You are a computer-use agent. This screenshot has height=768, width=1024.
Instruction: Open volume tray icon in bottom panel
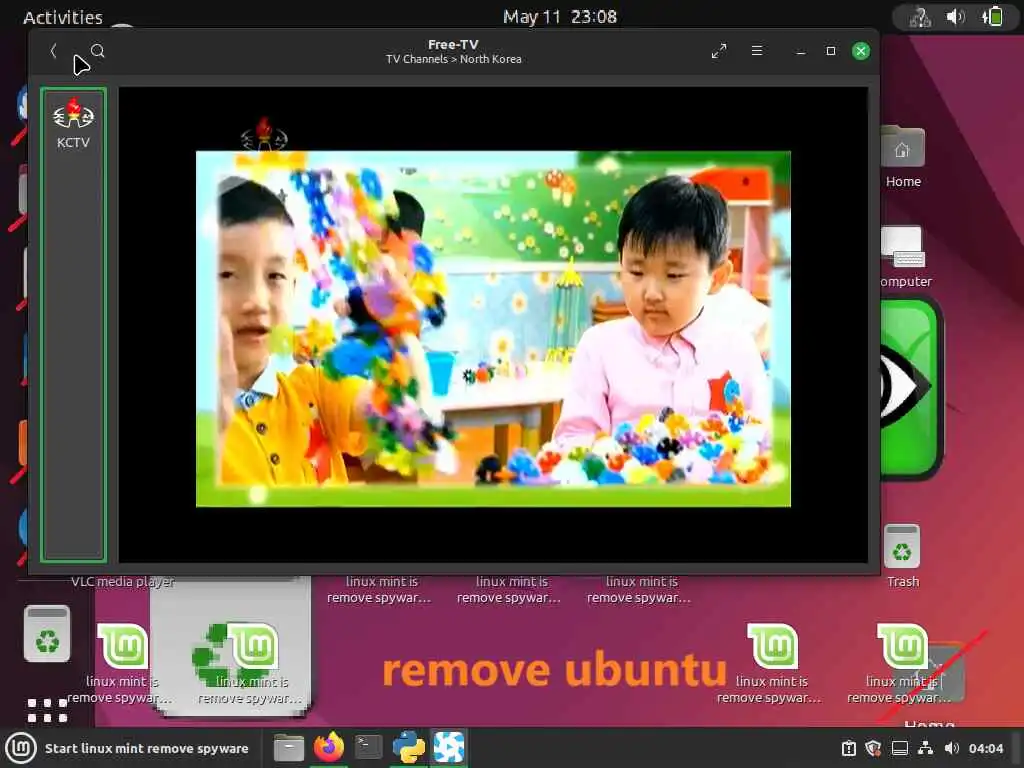pyautogui.click(x=952, y=748)
